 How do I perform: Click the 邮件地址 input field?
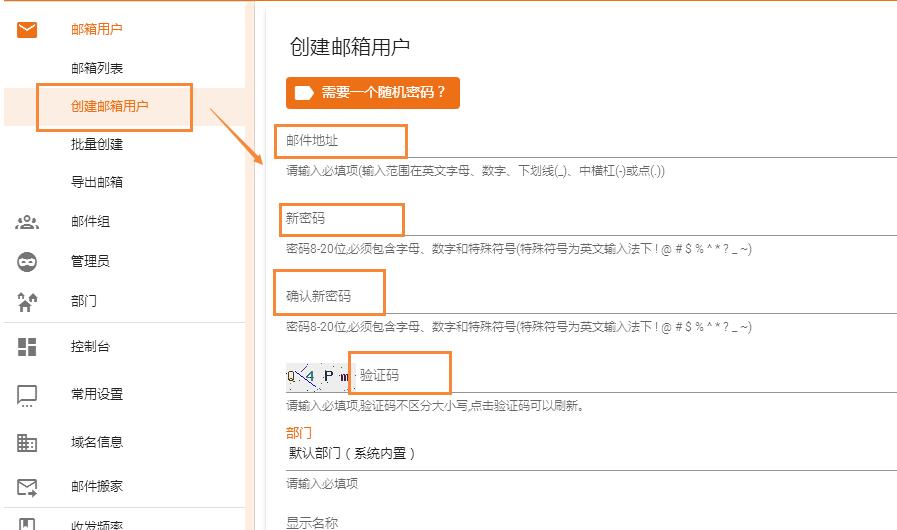(x=590, y=141)
